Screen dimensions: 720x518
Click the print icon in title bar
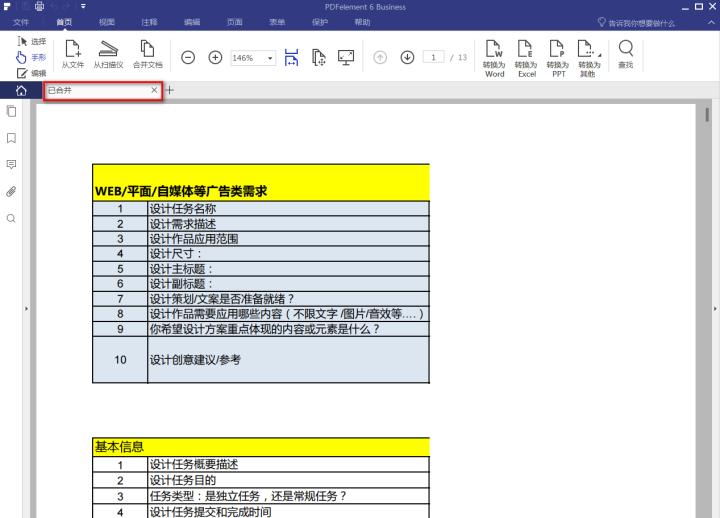tap(39, 6)
